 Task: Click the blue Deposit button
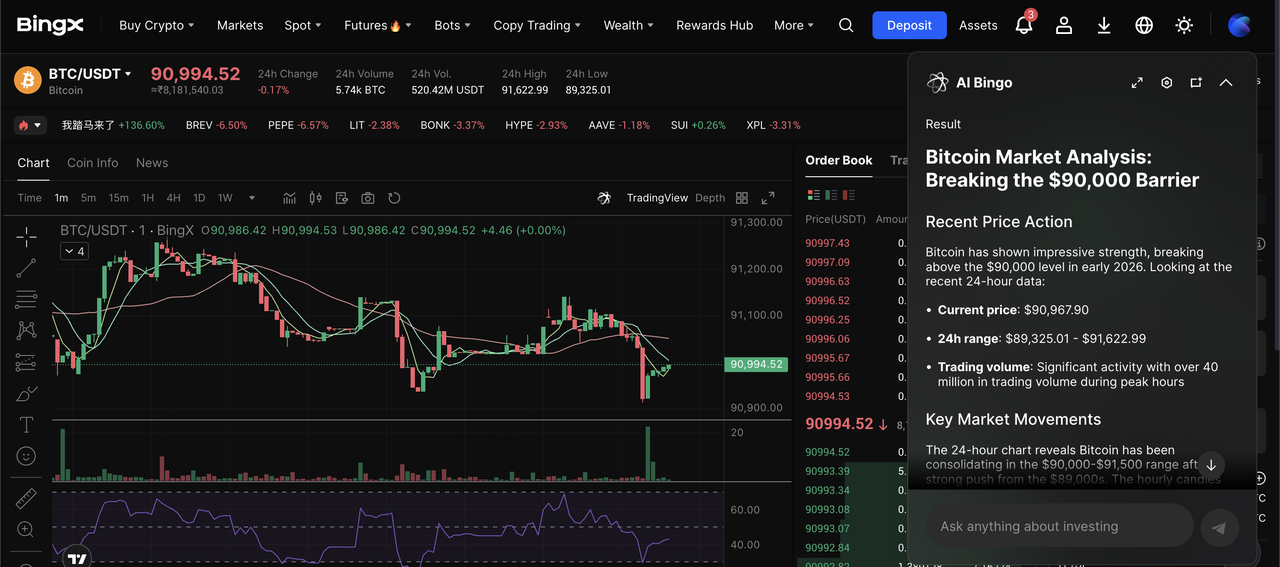click(909, 25)
